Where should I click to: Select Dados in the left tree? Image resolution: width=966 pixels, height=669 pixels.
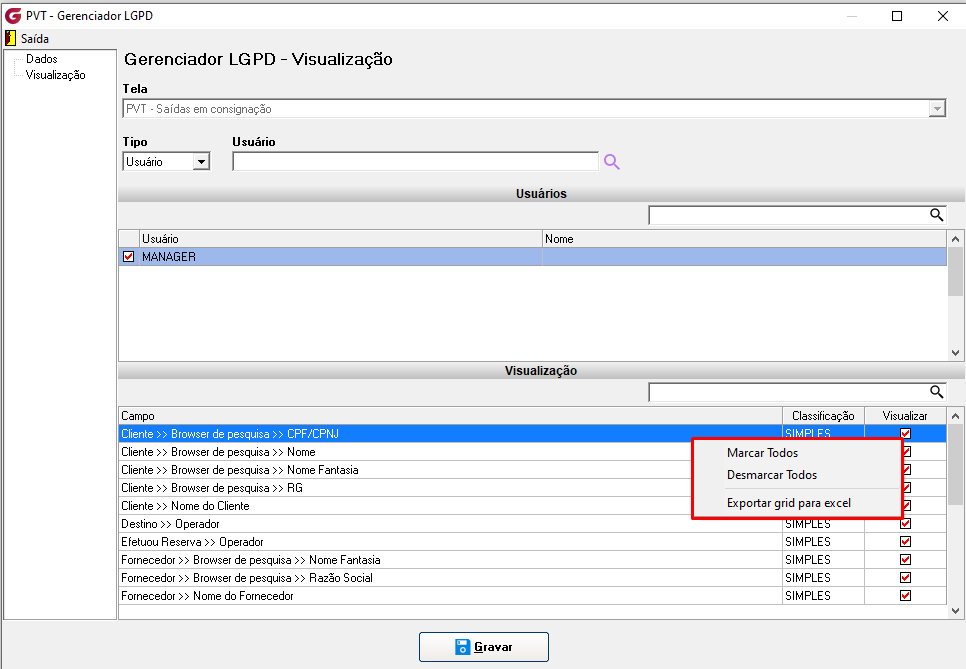click(x=41, y=59)
